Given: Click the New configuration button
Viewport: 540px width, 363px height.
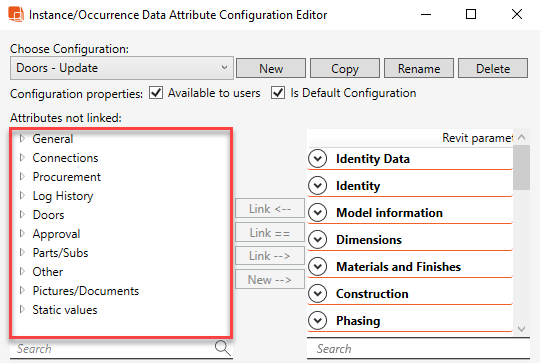Looking at the screenshot, I should click(271, 69).
